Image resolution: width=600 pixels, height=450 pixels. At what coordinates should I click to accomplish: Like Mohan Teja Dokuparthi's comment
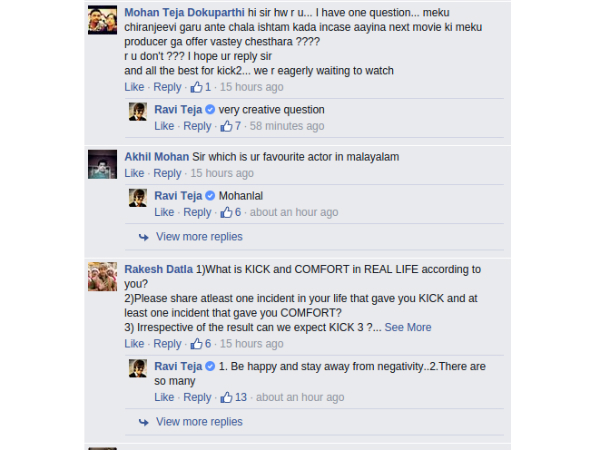click(x=134, y=87)
